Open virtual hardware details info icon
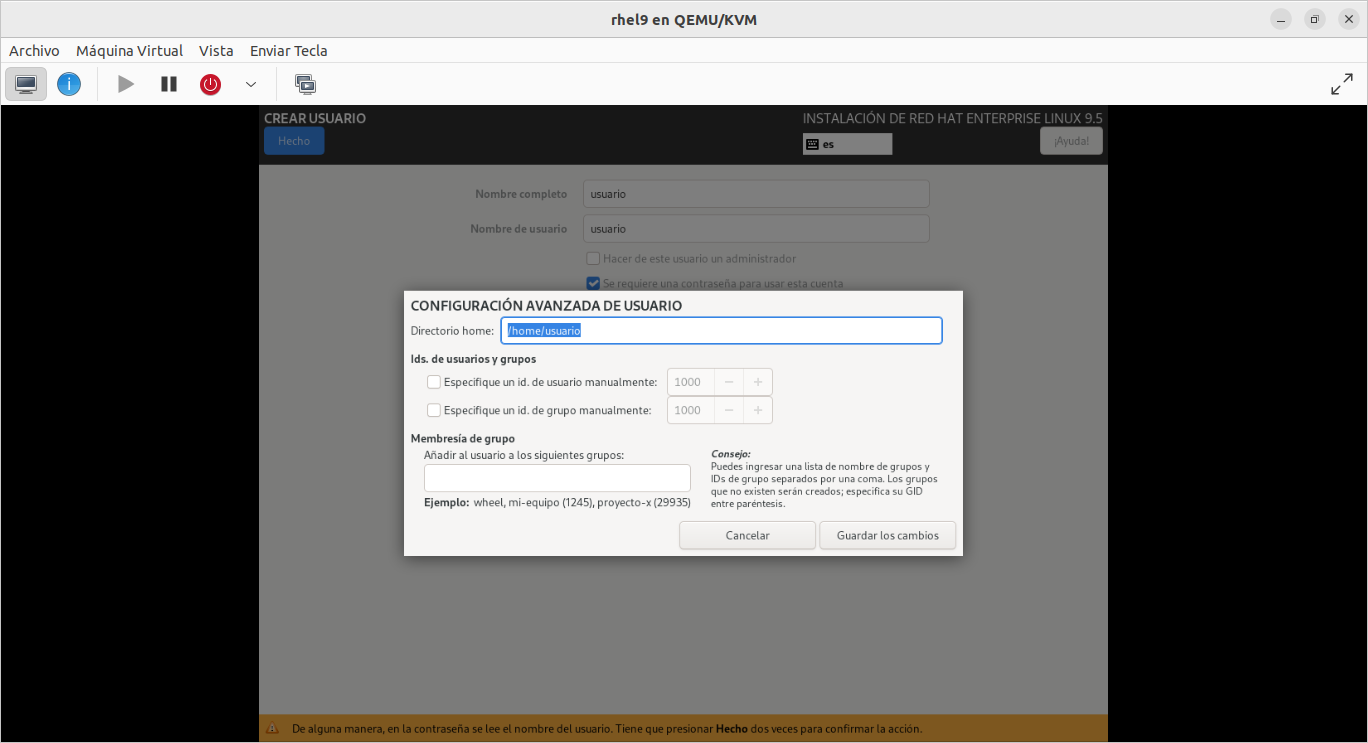 pos(69,84)
